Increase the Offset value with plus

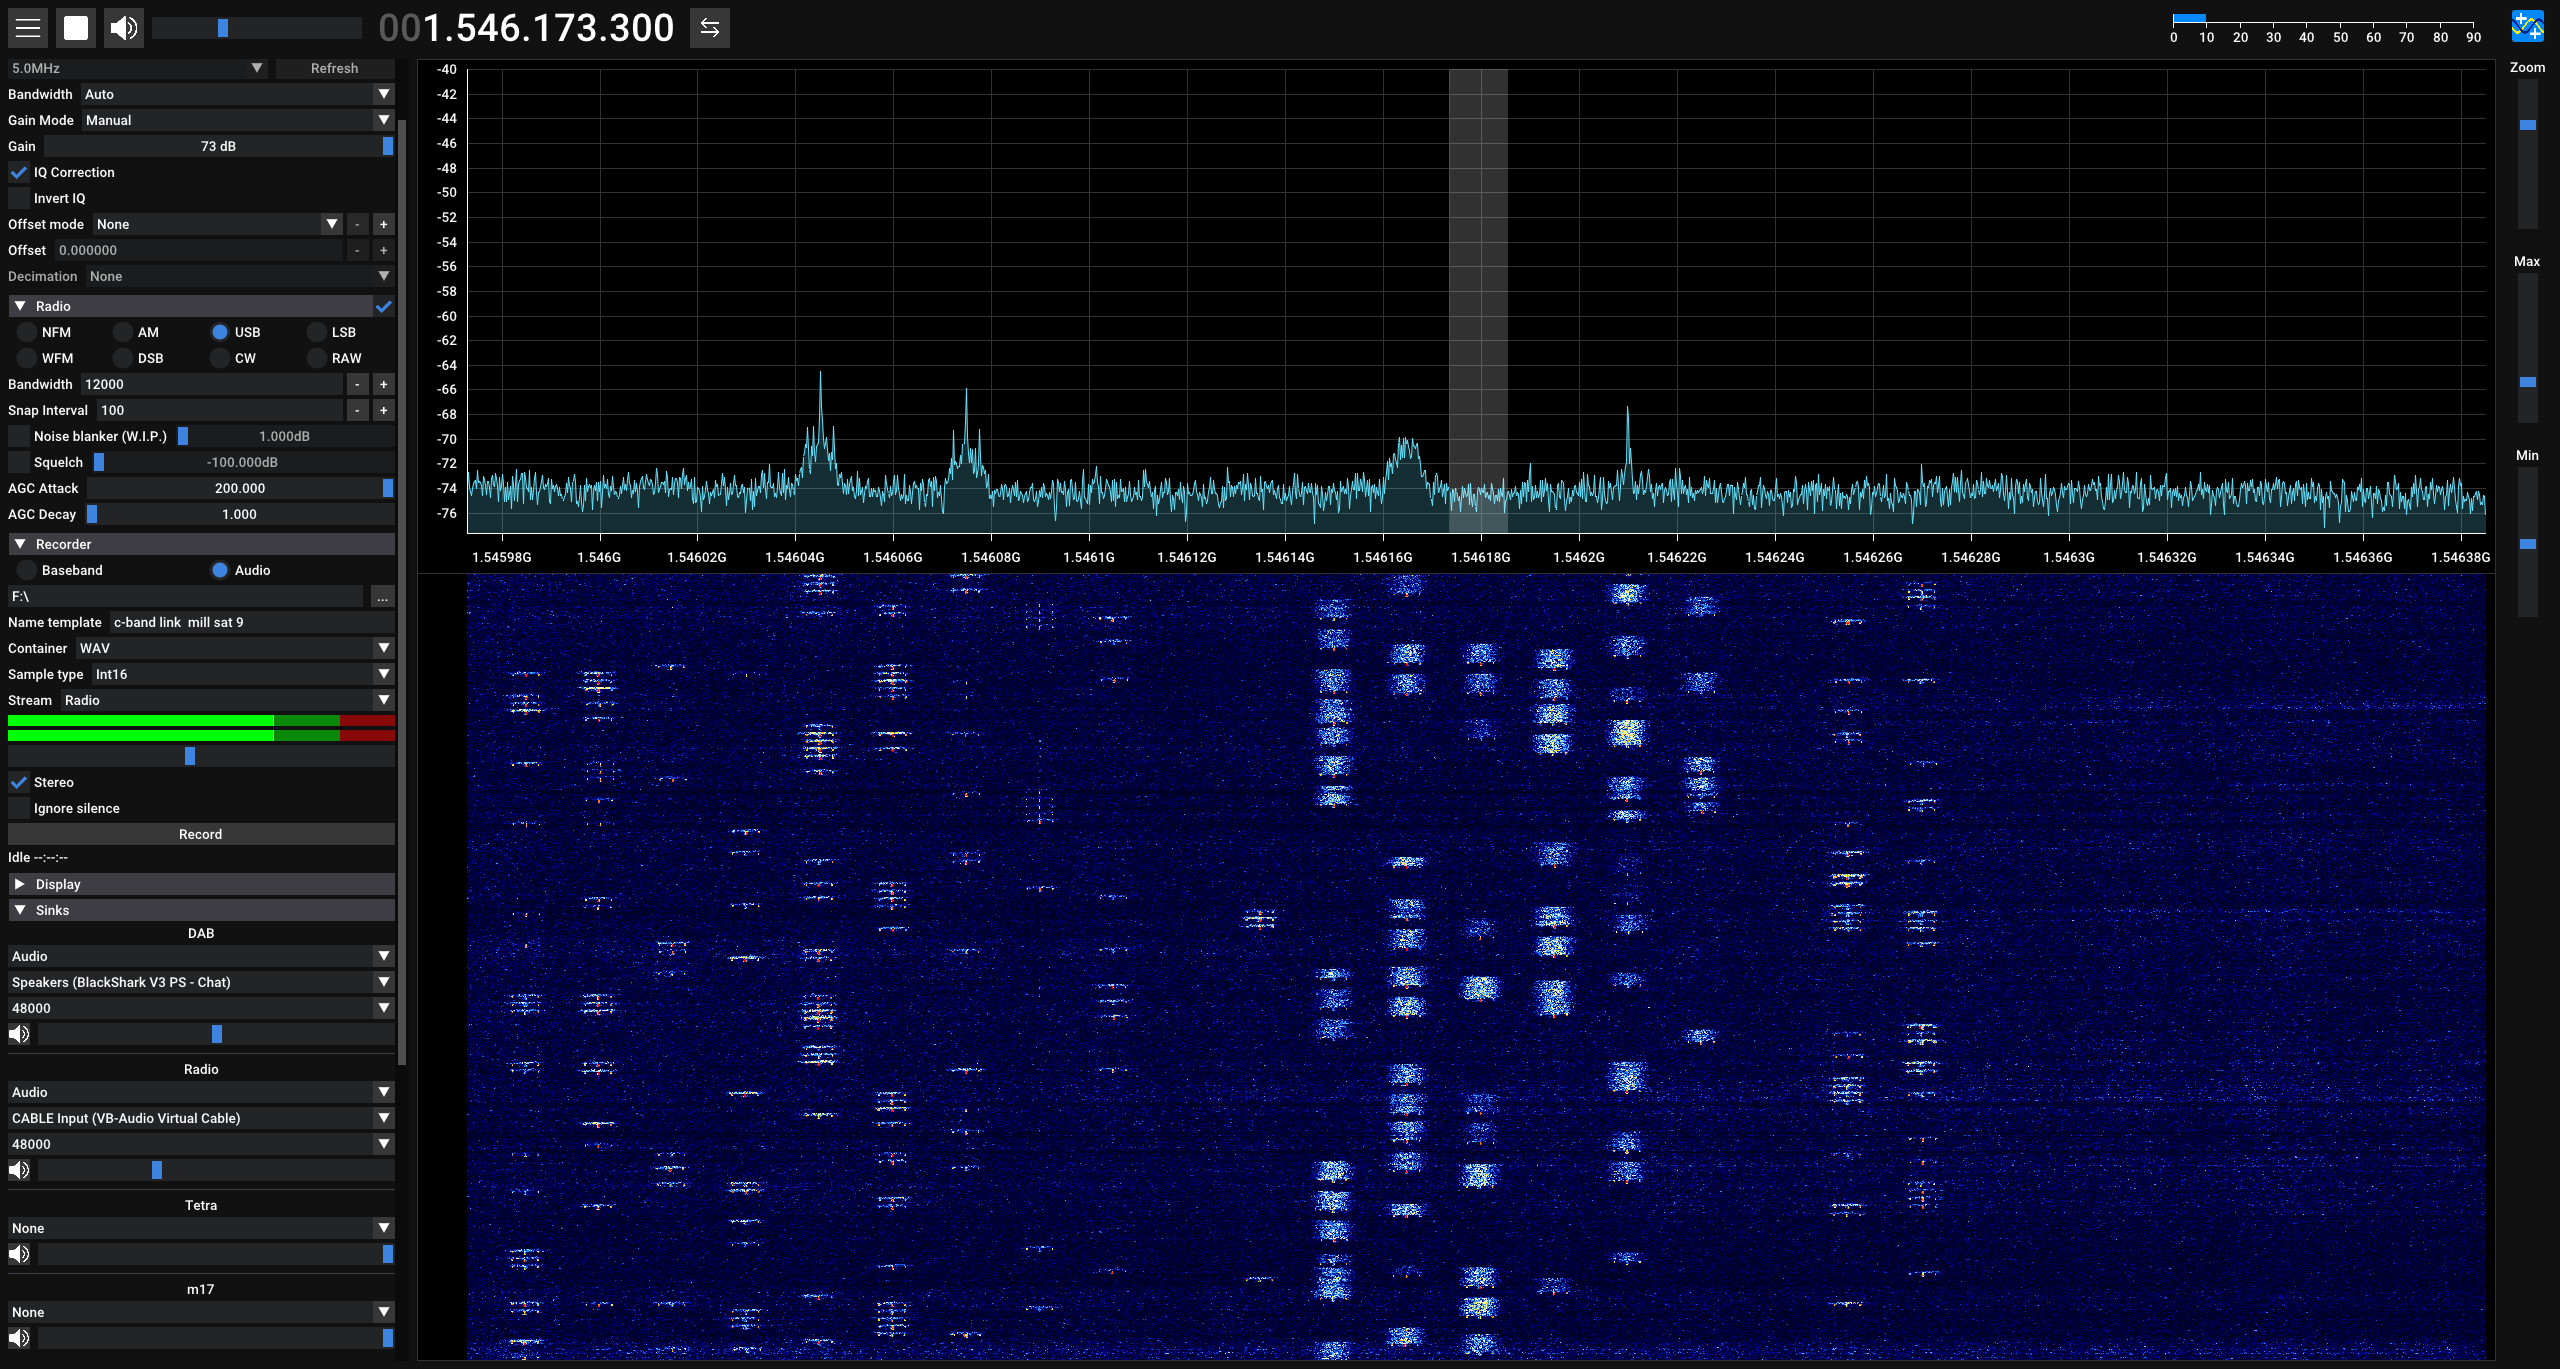click(x=383, y=250)
